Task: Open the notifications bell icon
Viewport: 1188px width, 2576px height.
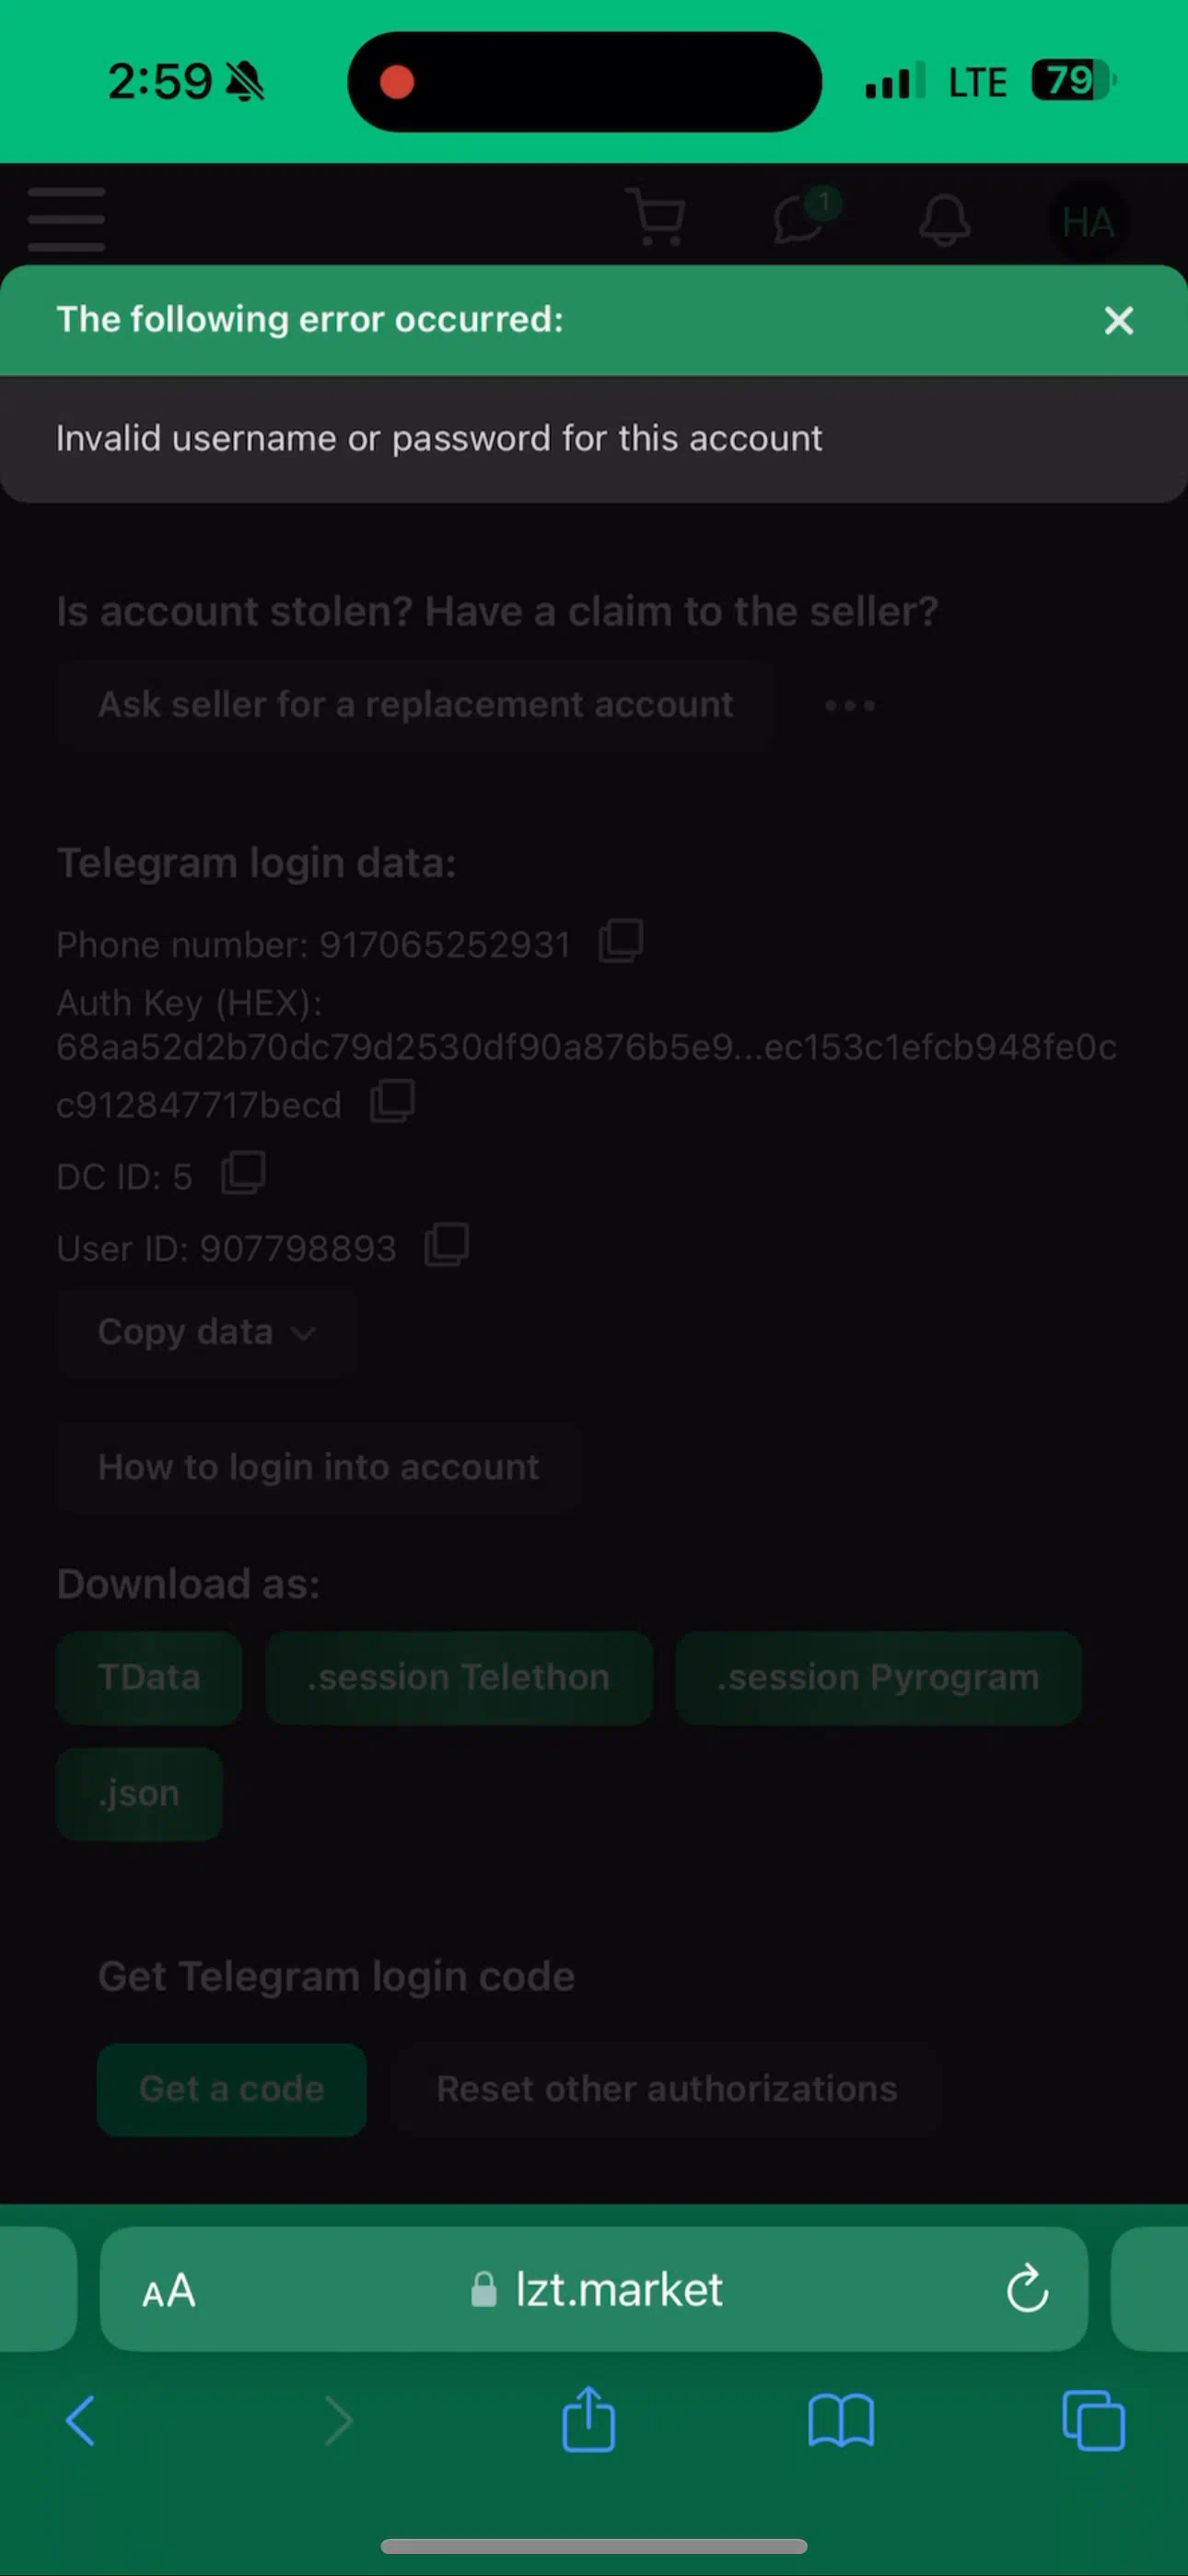Action: pyautogui.click(x=944, y=219)
